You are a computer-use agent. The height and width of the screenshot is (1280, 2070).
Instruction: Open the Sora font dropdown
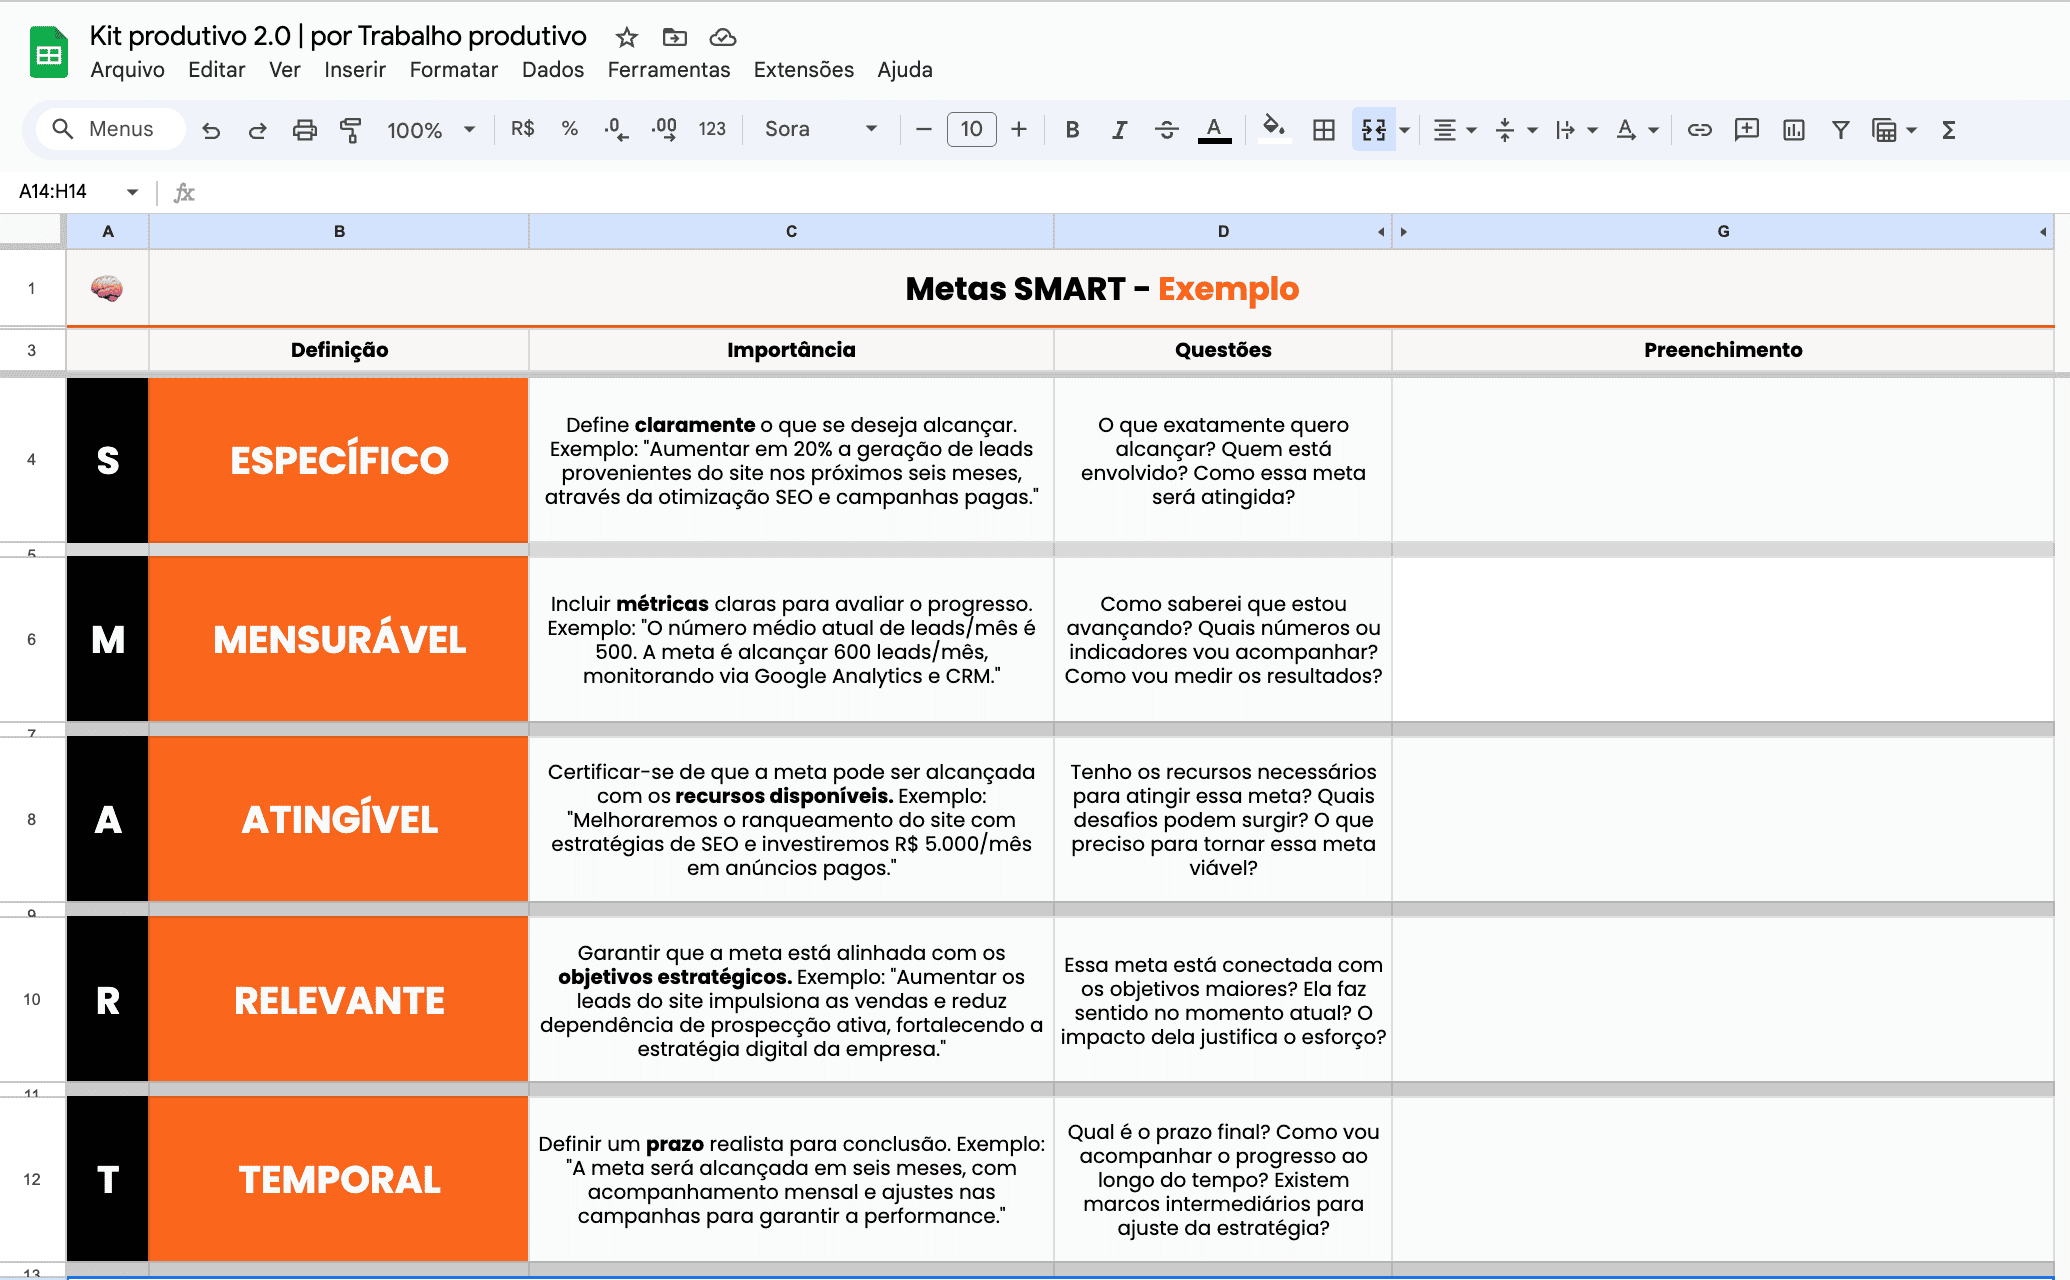(821, 129)
